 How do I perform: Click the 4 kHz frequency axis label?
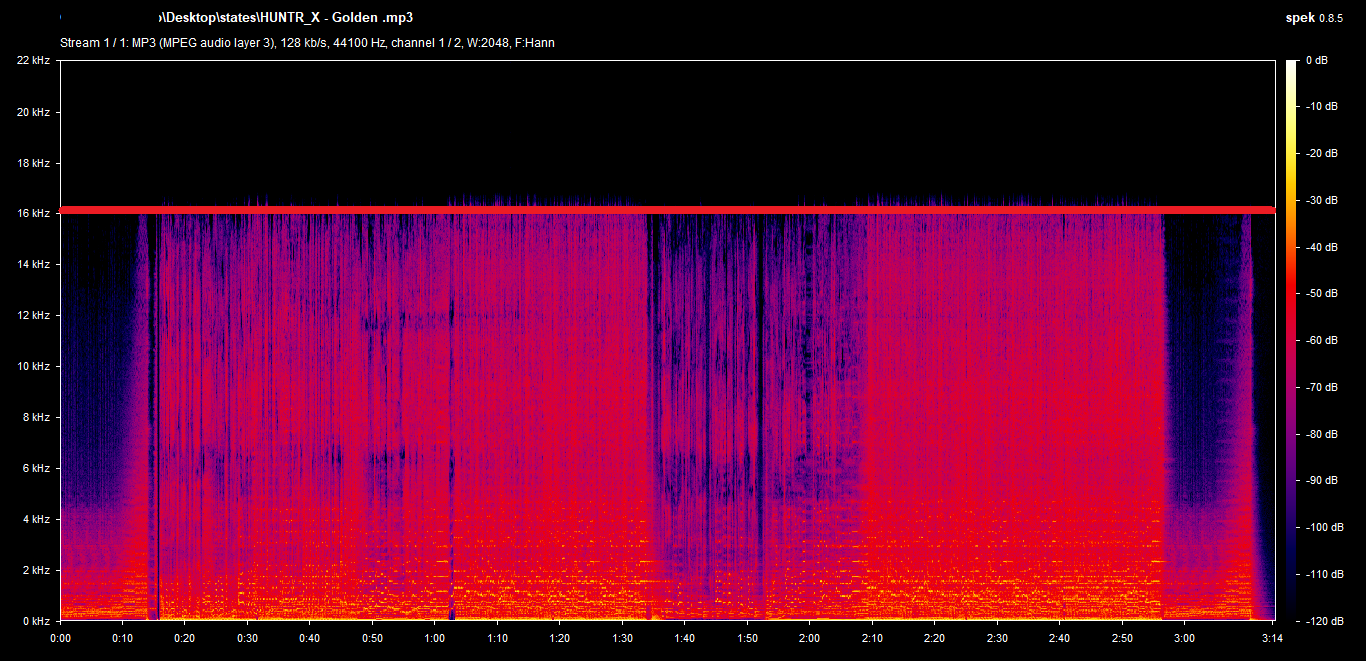(x=35, y=519)
